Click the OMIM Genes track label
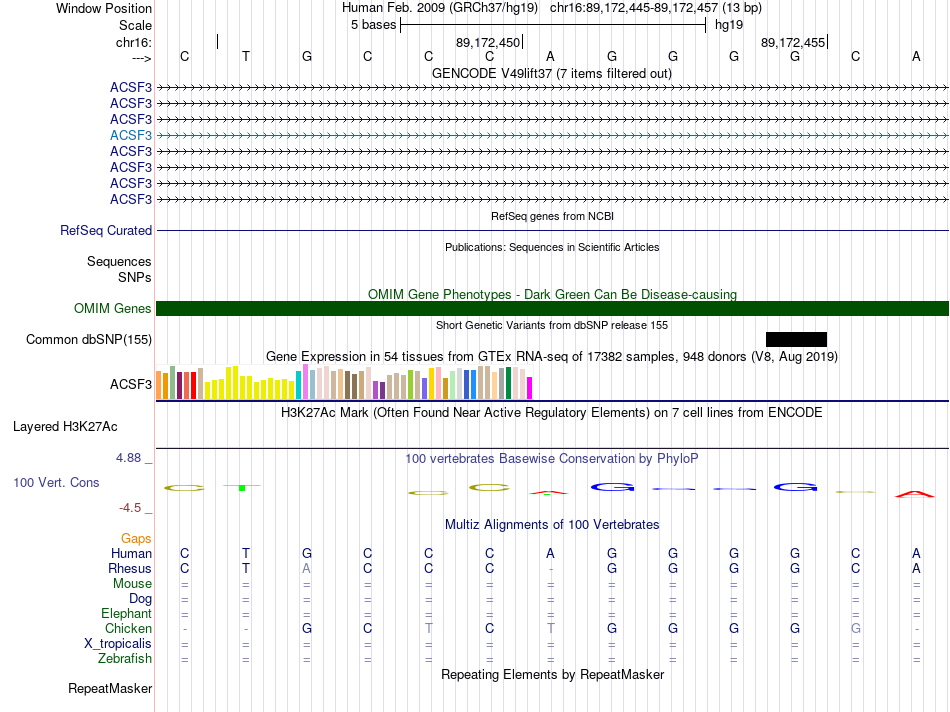Screen dimensions: 950x712 (113, 308)
